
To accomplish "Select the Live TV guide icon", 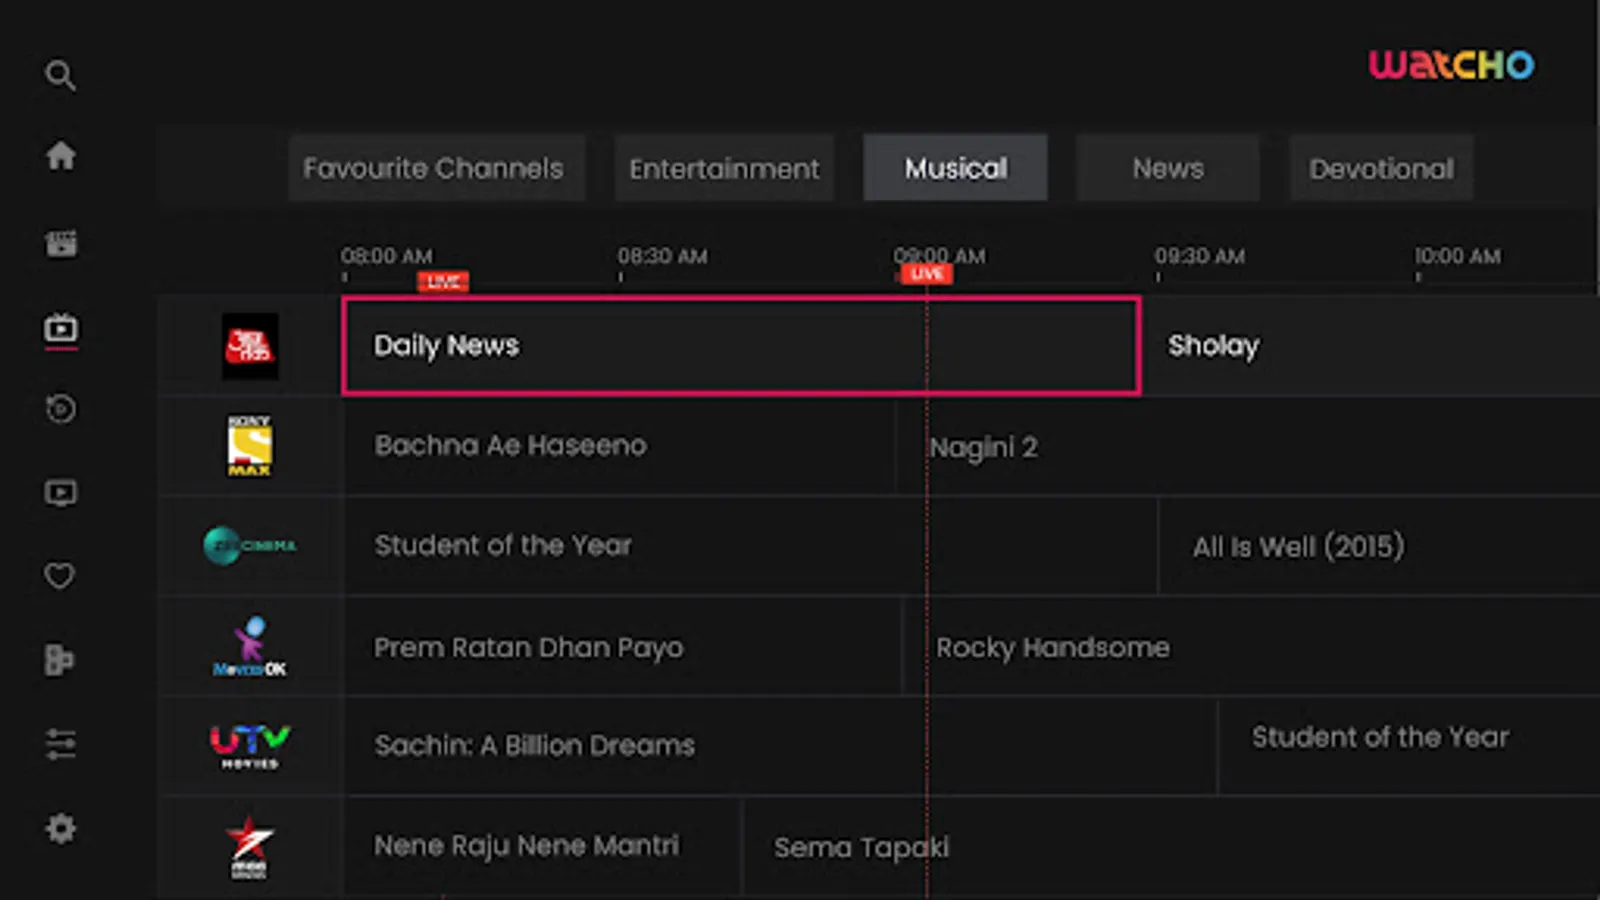I will [60, 328].
